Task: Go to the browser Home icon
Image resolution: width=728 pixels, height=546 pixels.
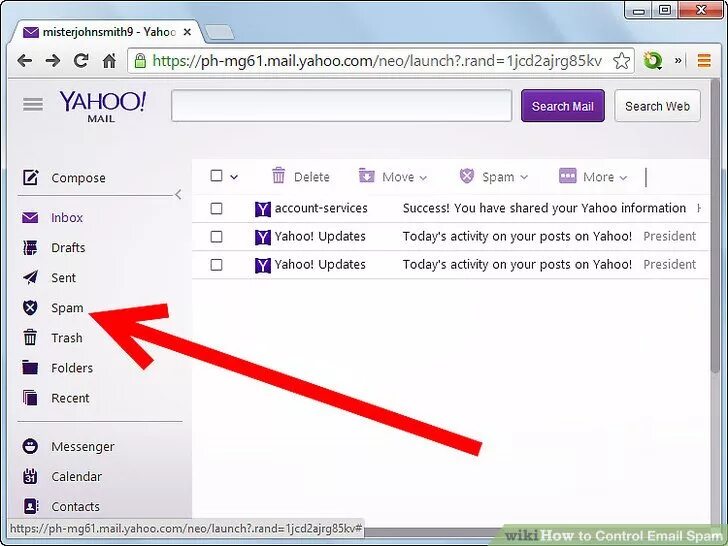Action: coord(109,60)
